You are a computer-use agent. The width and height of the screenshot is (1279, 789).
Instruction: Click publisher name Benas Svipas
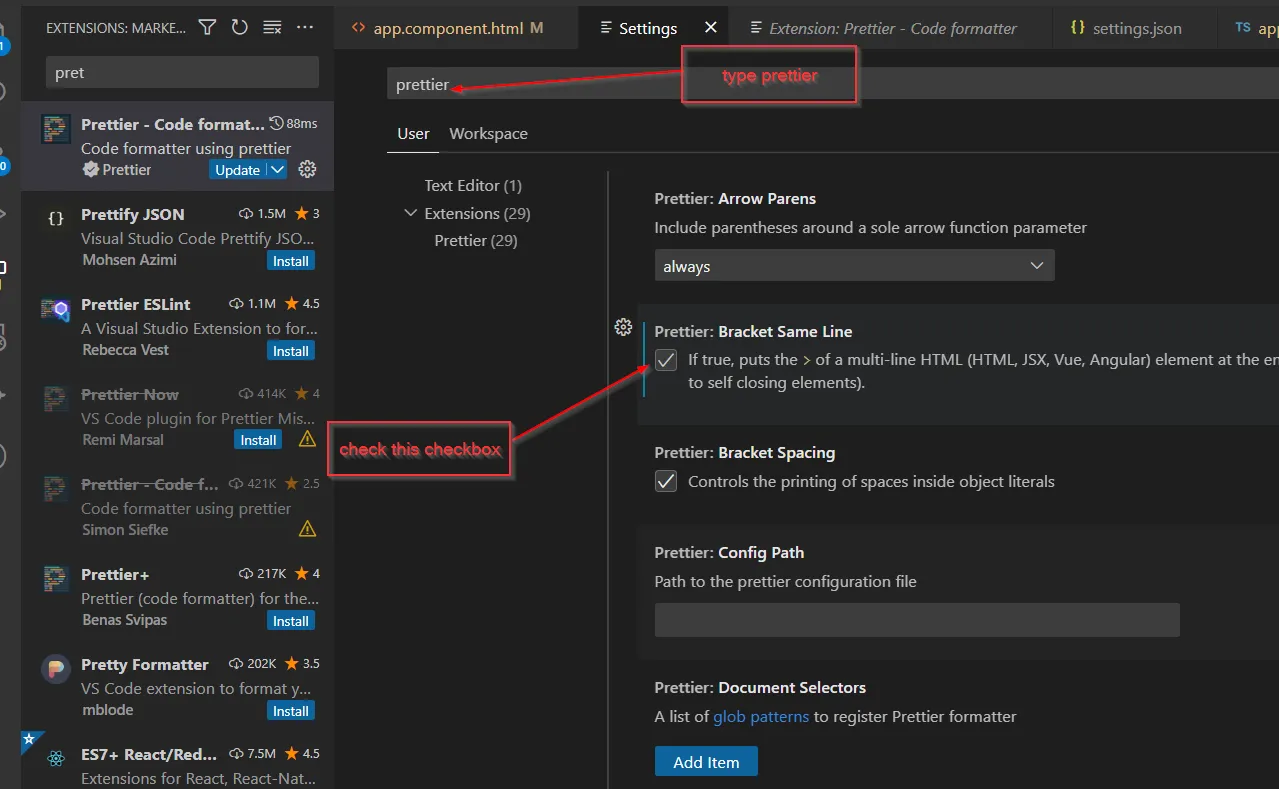[125, 620]
